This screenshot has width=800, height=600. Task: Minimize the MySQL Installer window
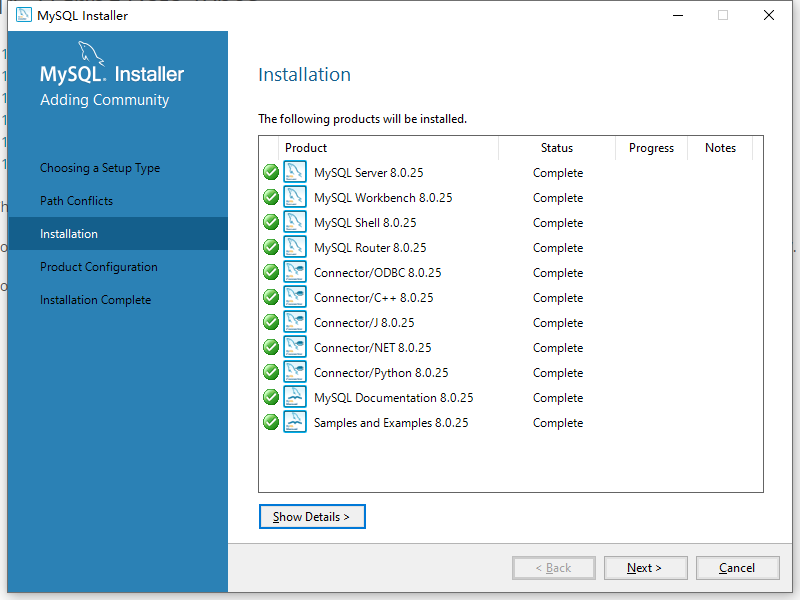pyautogui.click(x=678, y=15)
